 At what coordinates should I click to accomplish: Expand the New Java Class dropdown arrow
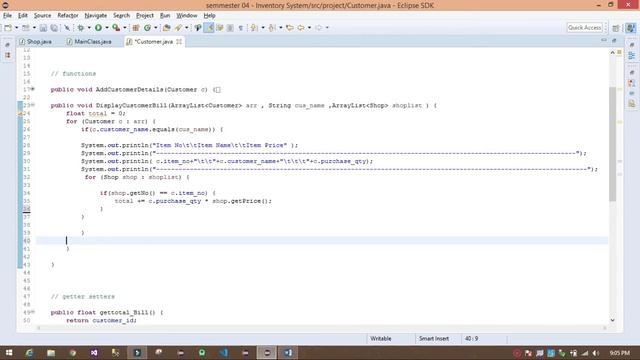tap(156, 28)
